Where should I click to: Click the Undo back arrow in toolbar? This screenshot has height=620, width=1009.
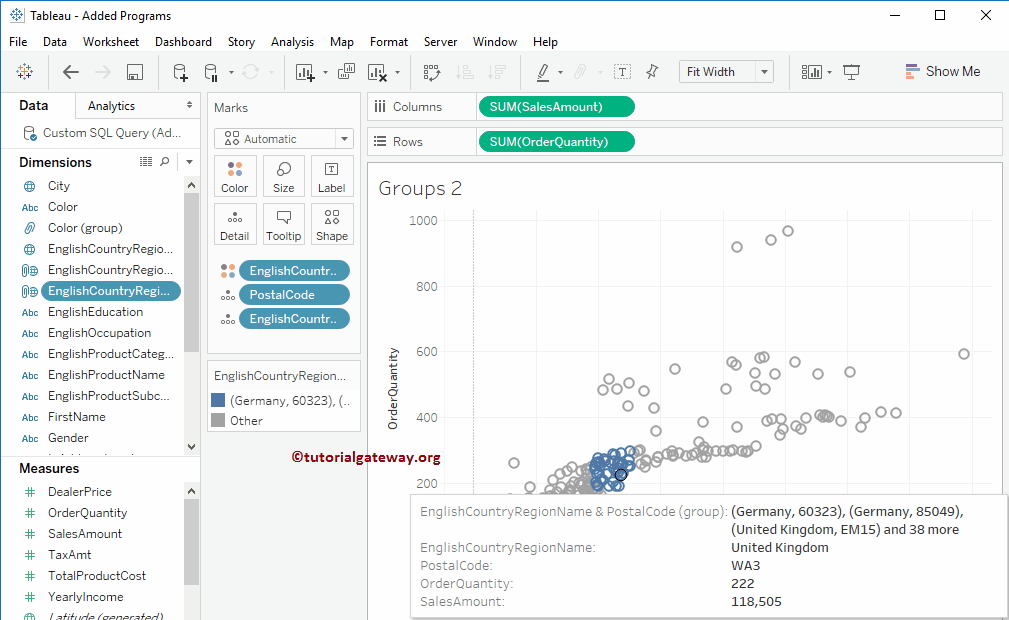(x=71, y=72)
